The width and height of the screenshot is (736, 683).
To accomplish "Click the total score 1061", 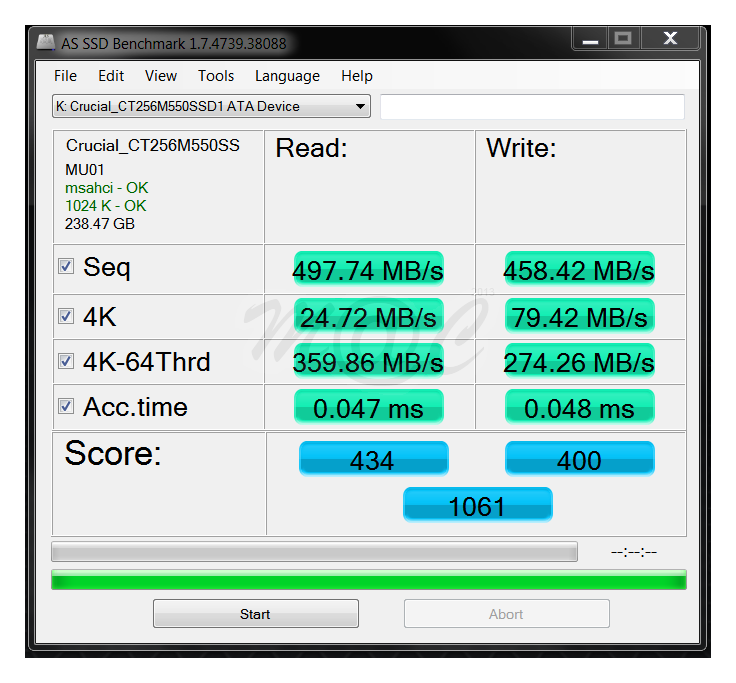I will point(478,505).
